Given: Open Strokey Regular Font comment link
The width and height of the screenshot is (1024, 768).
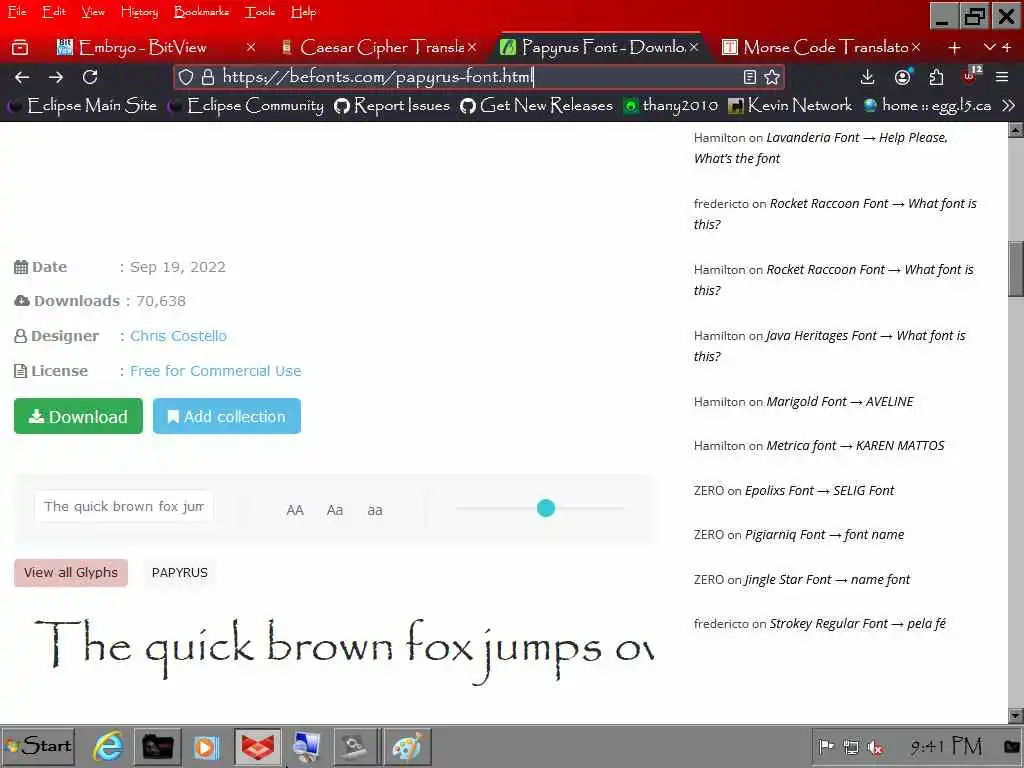Looking at the screenshot, I should [857, 624].
